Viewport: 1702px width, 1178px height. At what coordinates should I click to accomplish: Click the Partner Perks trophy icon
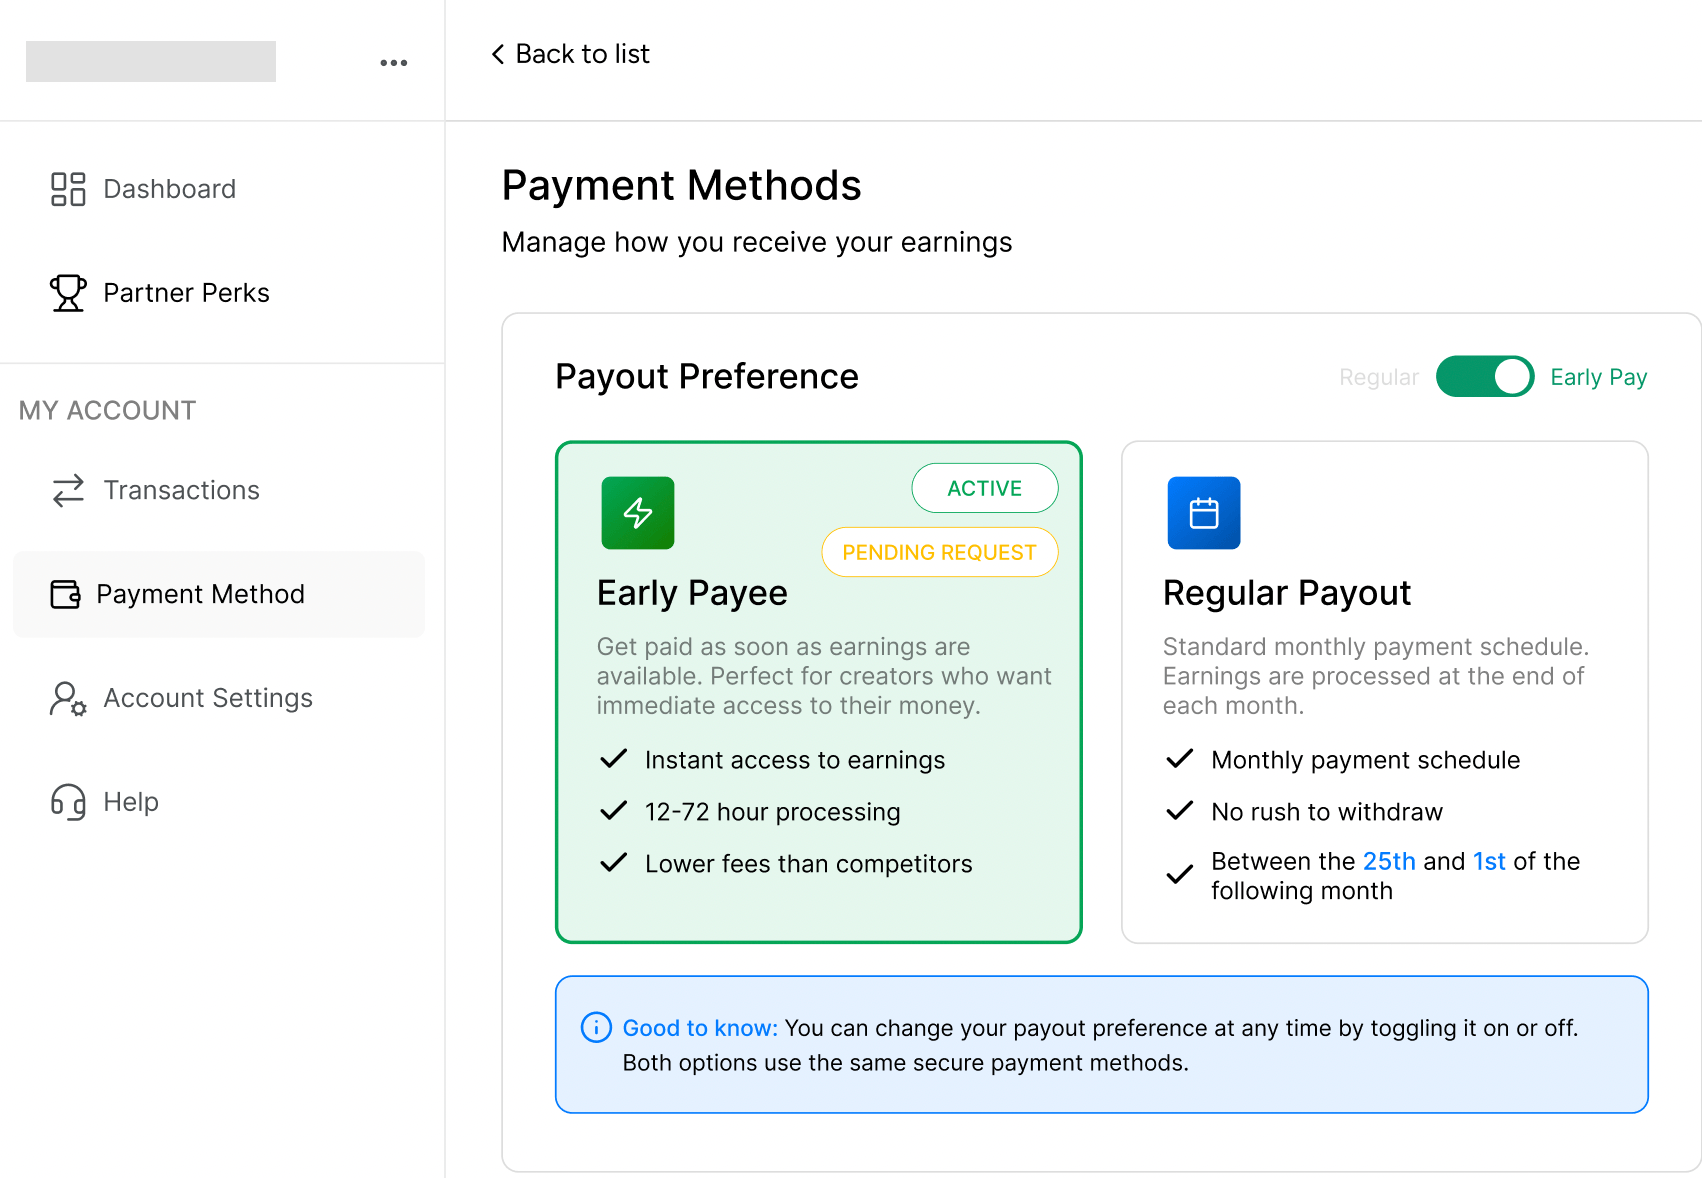[x=68, y=293]
